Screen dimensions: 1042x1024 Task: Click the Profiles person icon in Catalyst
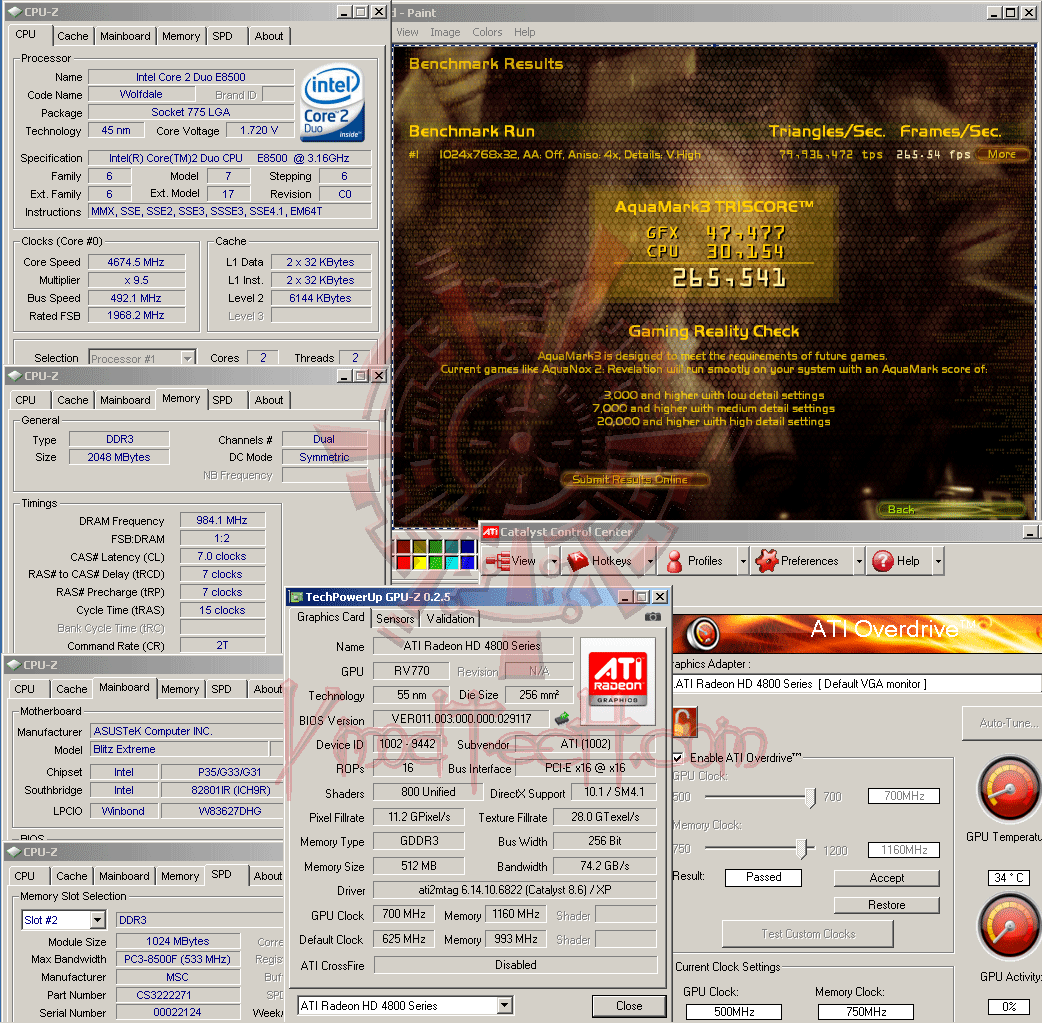coord(675,562)
